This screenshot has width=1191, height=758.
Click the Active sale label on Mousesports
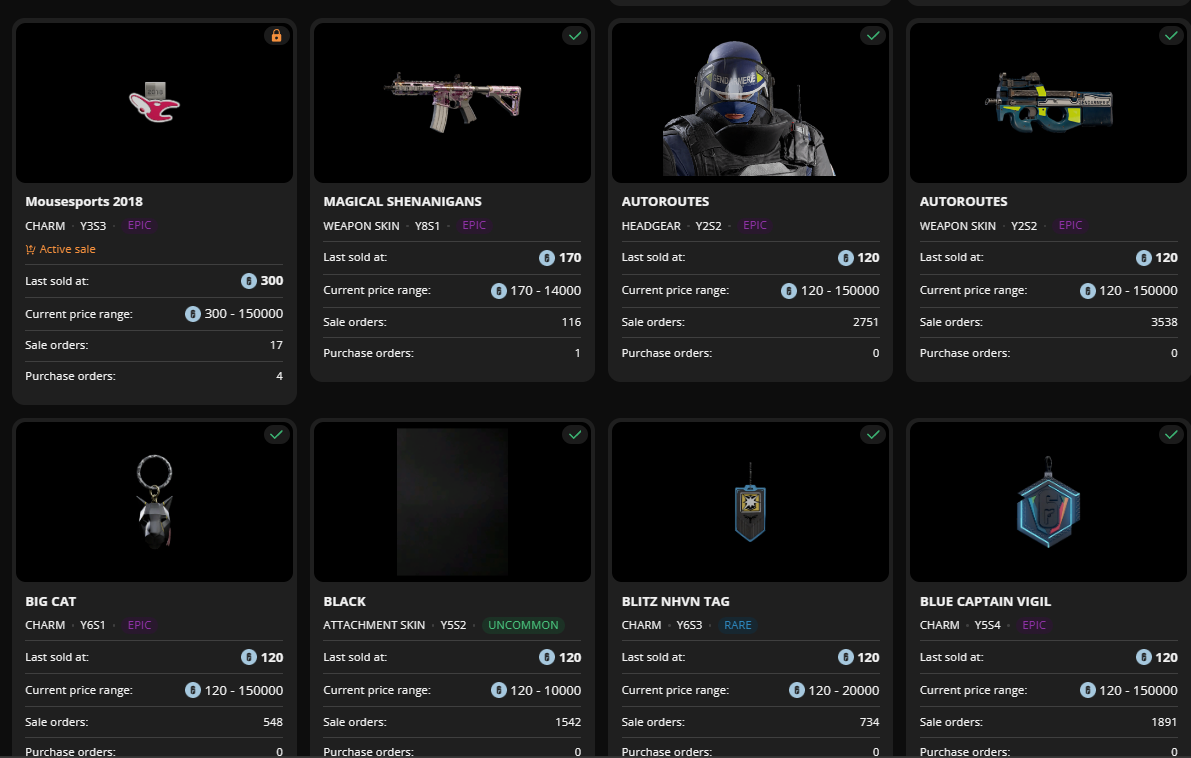pos(67,249)
